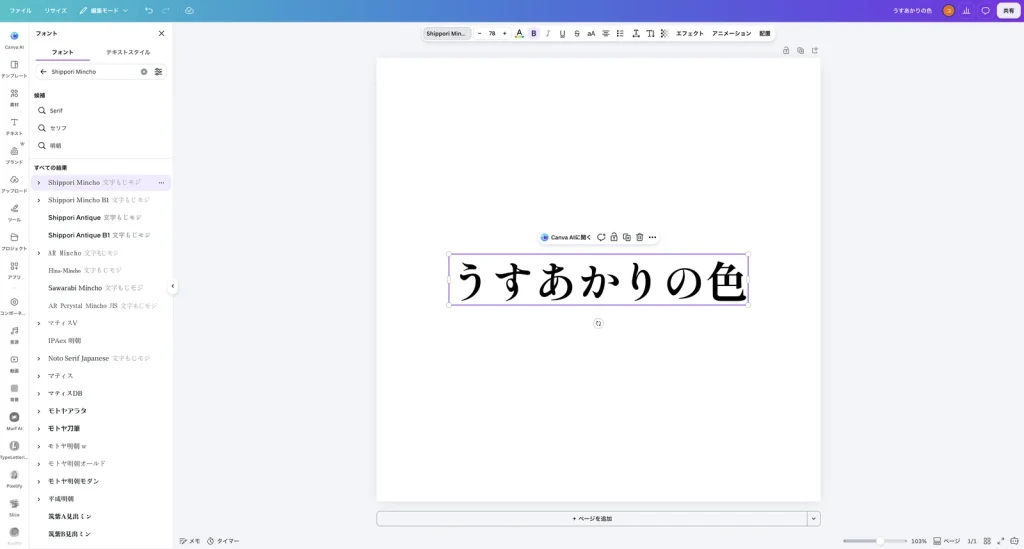Toggle strikethrough formatting in text toolbar
The height and width of the screenshot is (549, 1024).
[x=577, y=33]
